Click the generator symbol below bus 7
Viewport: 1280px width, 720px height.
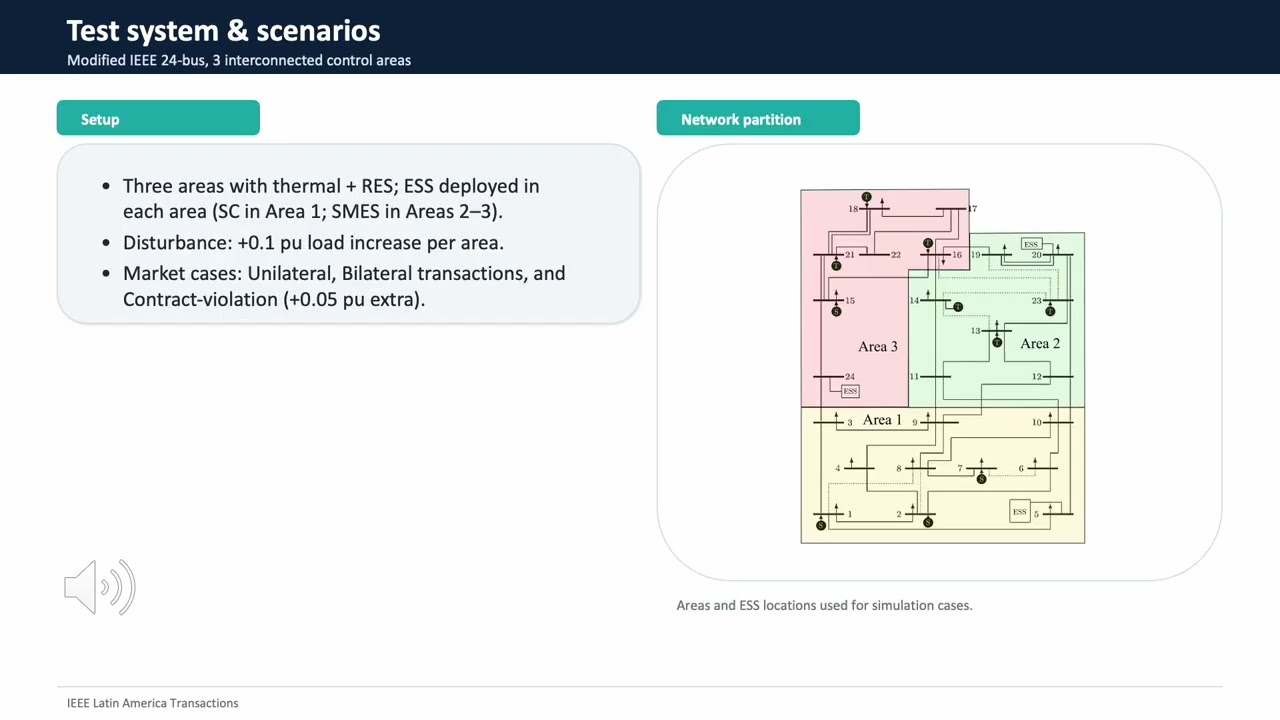(981, 479)
